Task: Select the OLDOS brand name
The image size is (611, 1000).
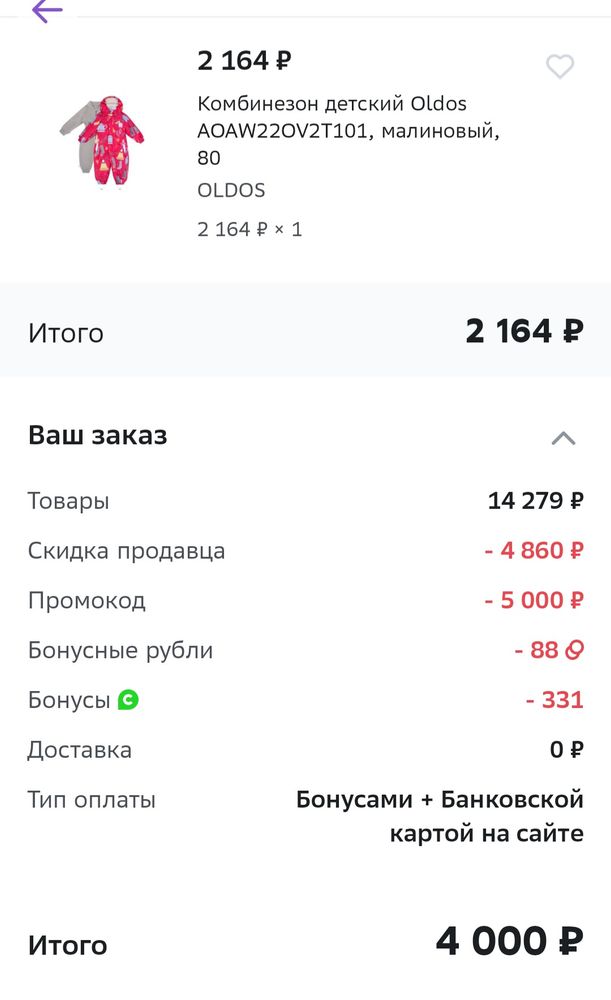Action: (231, 190)
